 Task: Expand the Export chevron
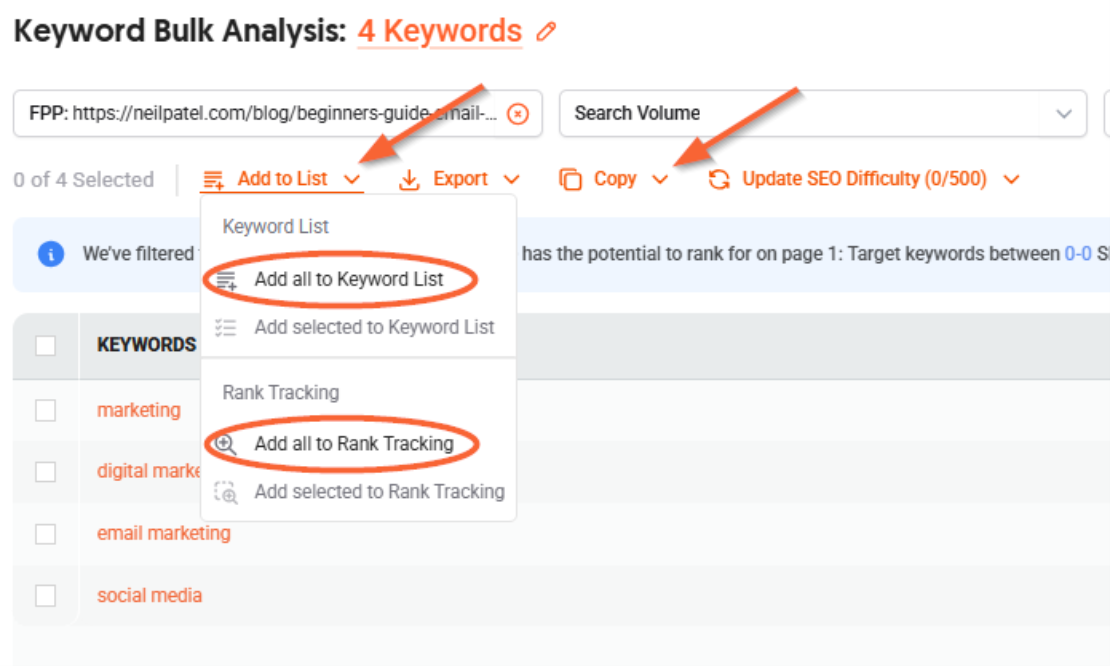click(x=512, y=180)
